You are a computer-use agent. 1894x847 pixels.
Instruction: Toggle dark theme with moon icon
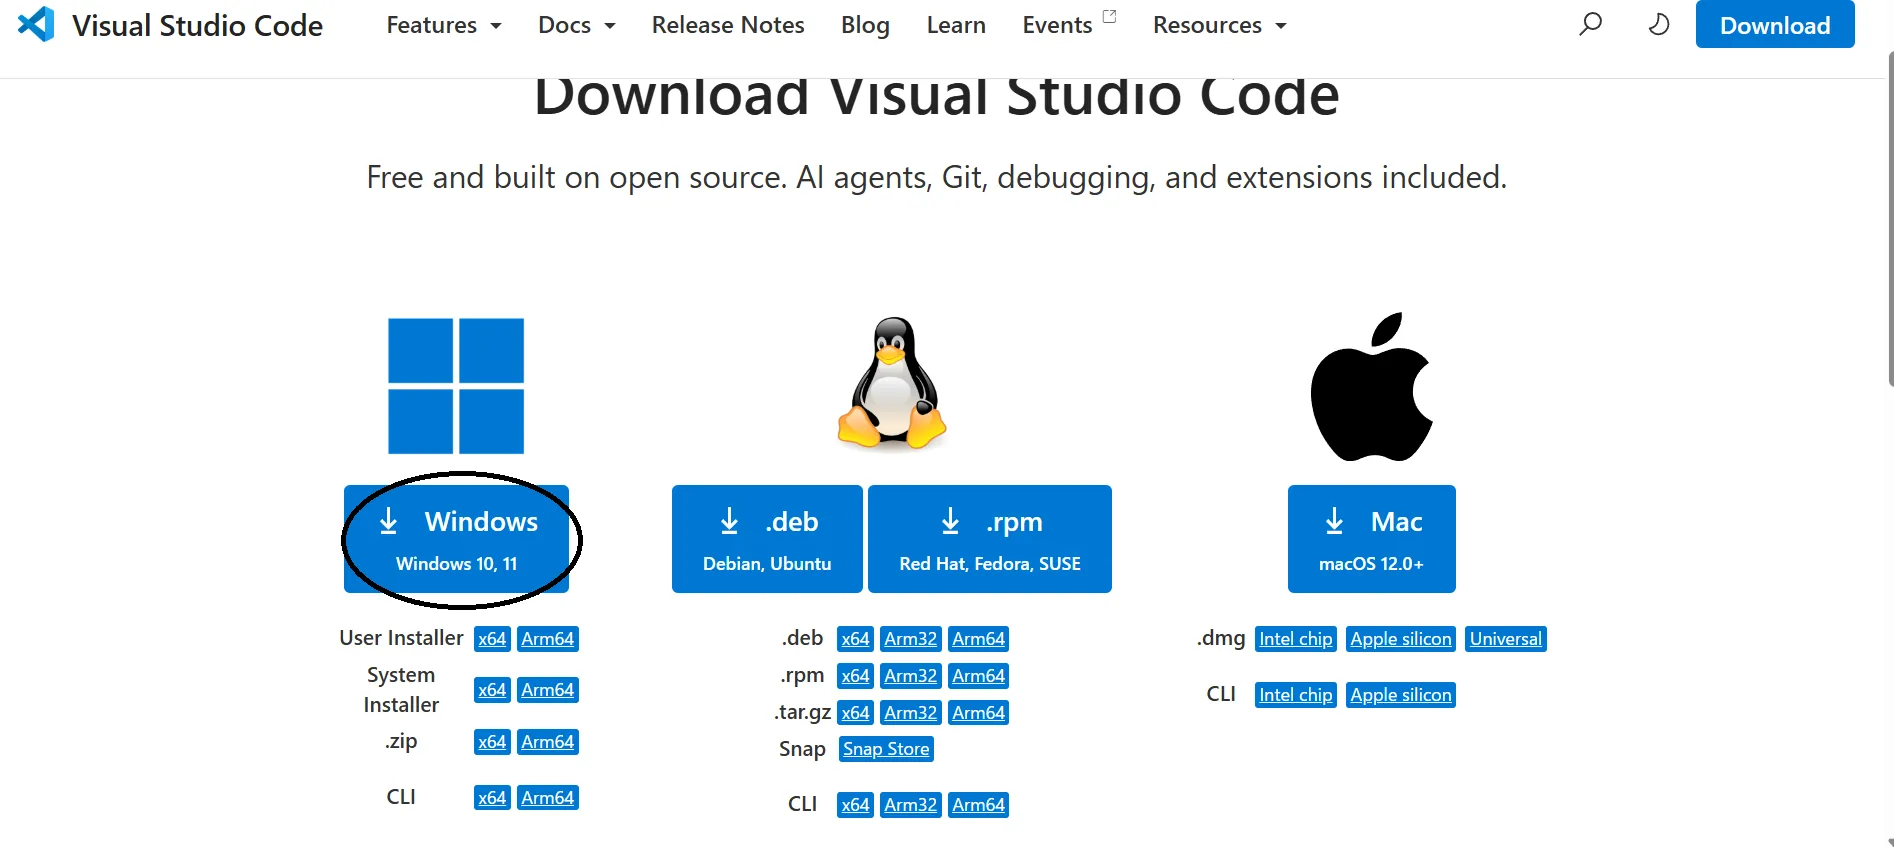[x=1658, y=24]
